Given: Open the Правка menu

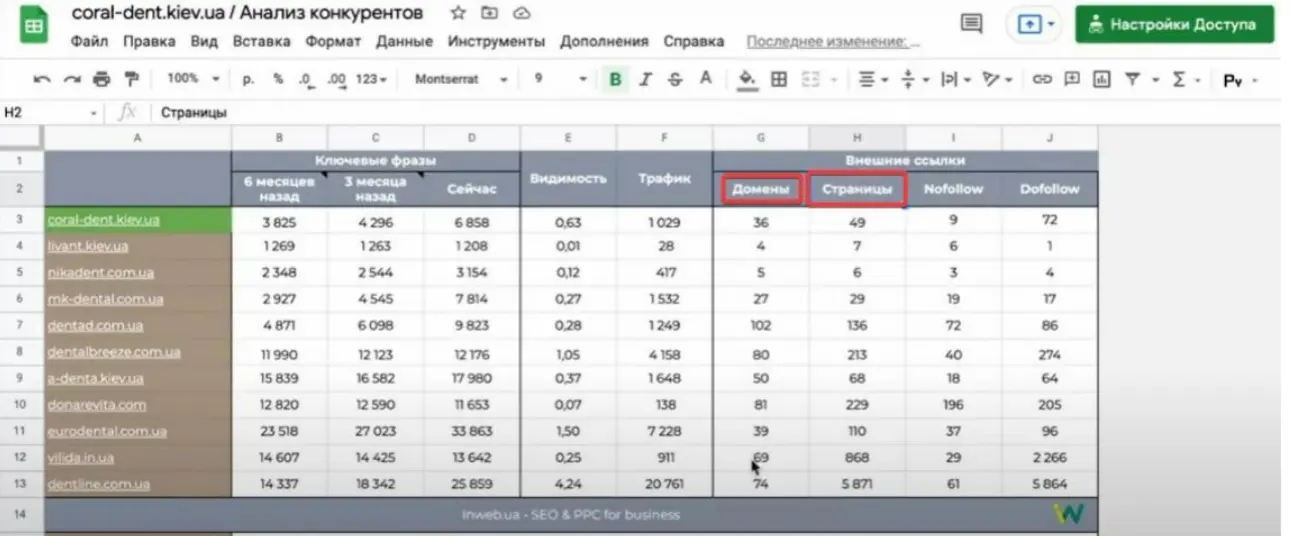Looking at the screenshot, I should click(x=149, y=41).
